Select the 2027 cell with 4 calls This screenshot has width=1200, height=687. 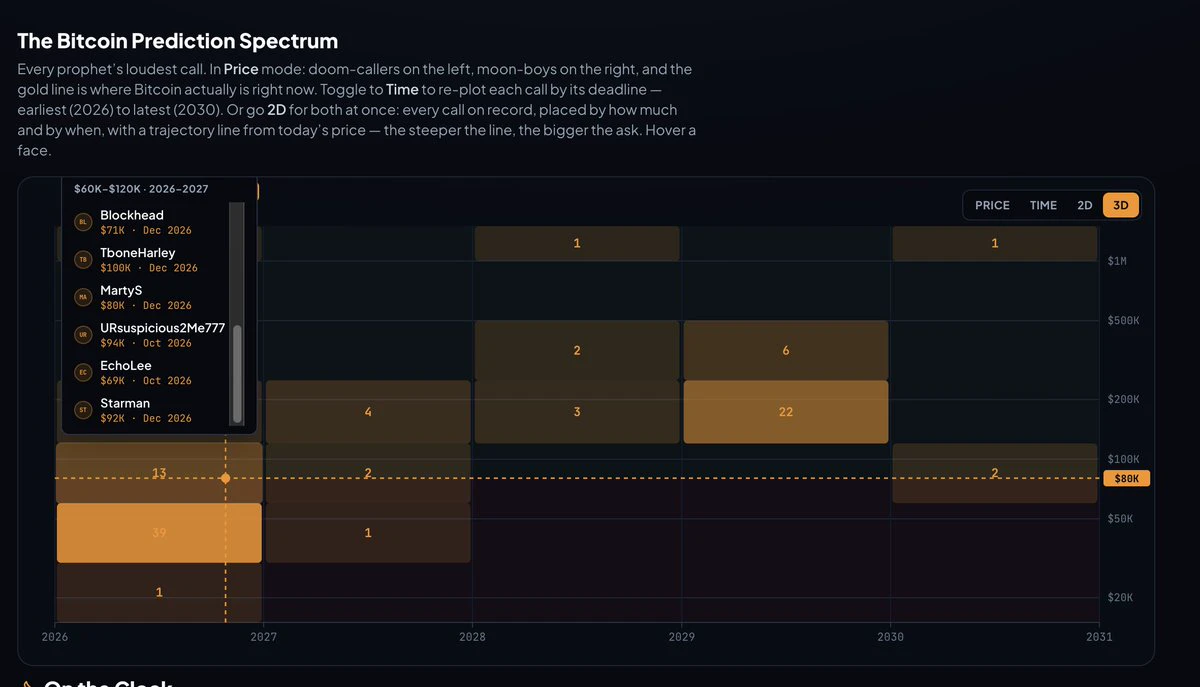point(368,412)
